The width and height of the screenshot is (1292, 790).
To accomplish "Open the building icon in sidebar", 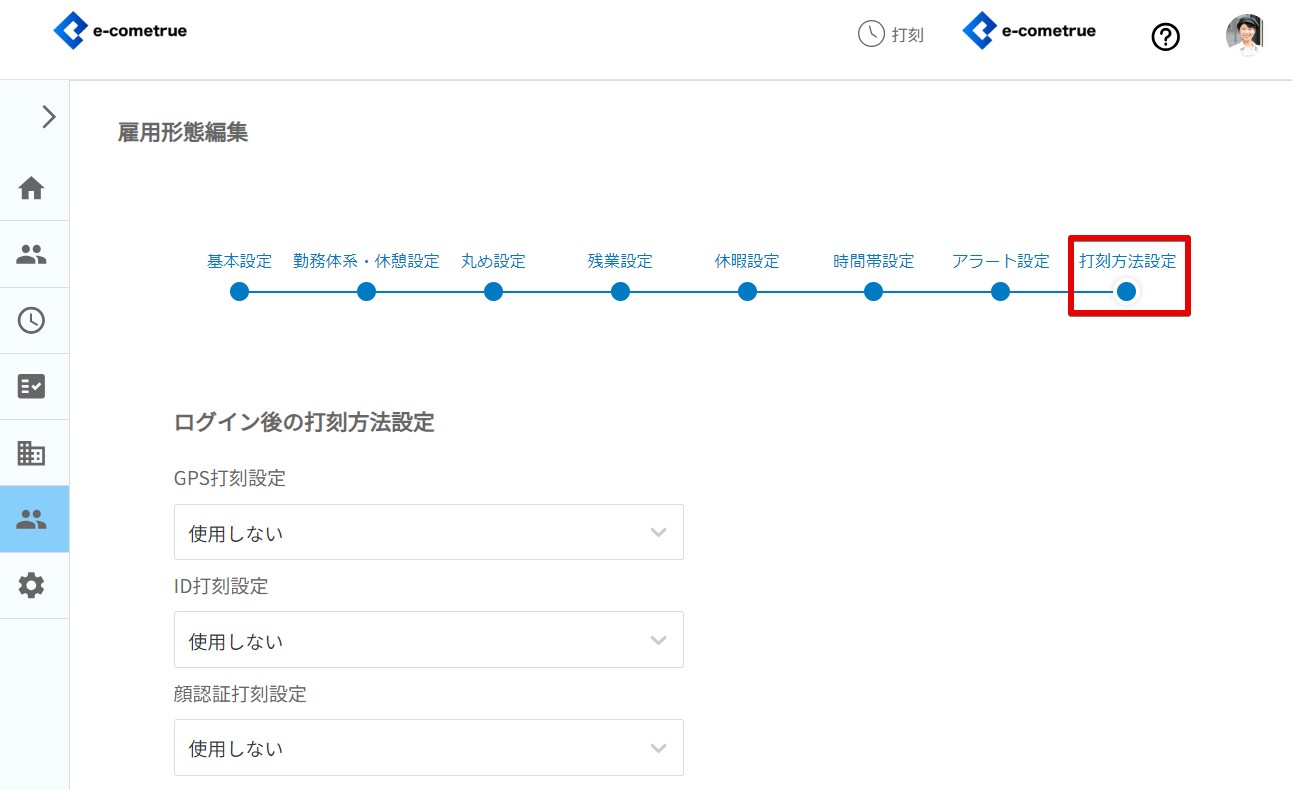I will [x=32, y=453].
